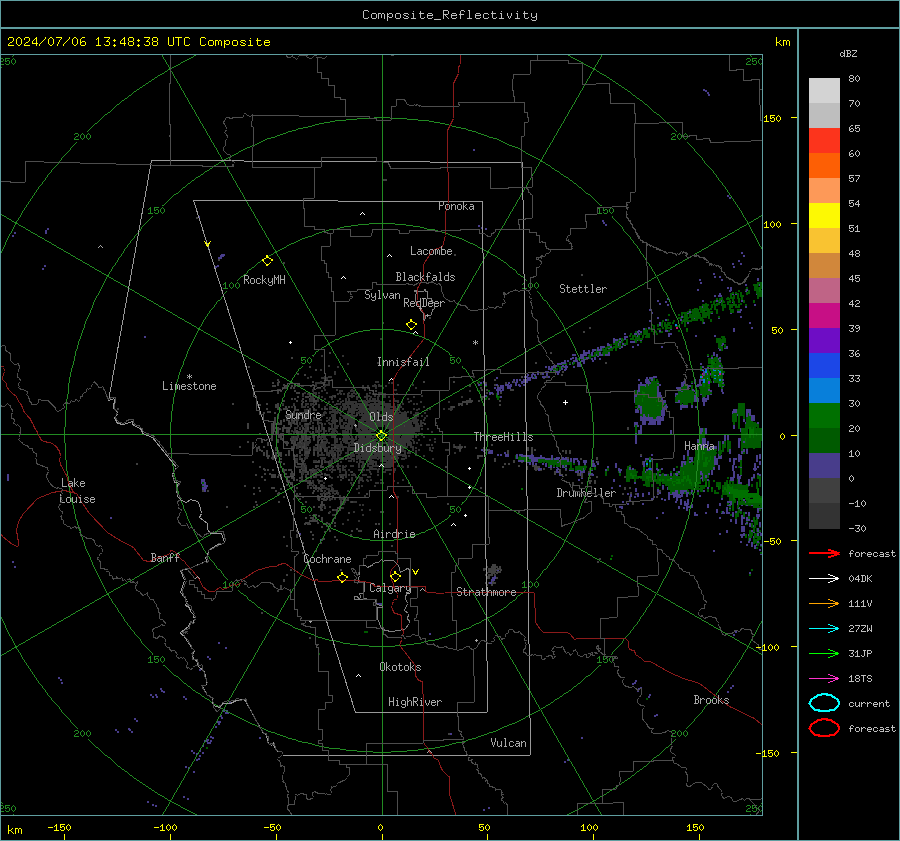Click the 100 tick on right axis
The width and height of the screenshot is (900, 841).
coord(773,224)
